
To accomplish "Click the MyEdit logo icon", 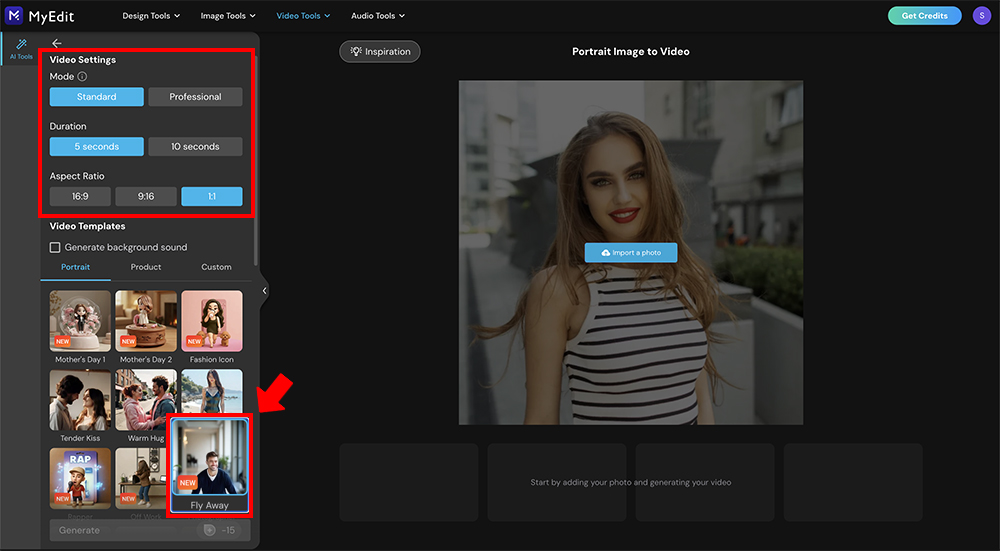I will pos(13,15).
